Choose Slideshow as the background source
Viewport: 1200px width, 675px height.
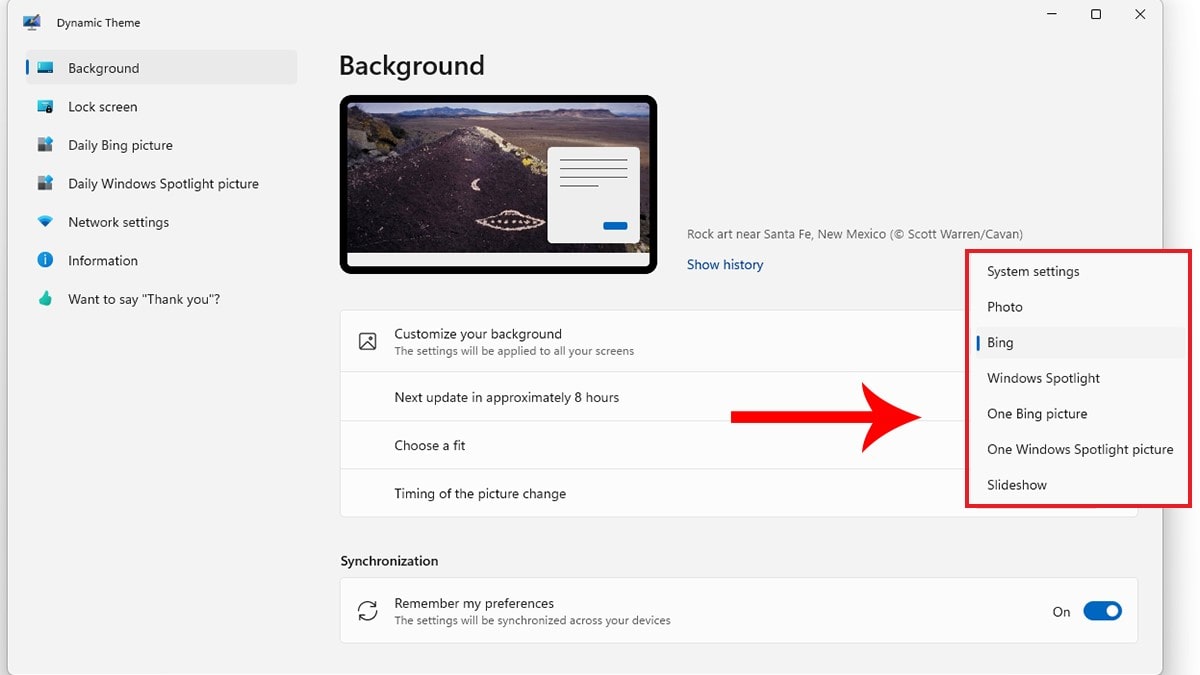click(1016, 484)
